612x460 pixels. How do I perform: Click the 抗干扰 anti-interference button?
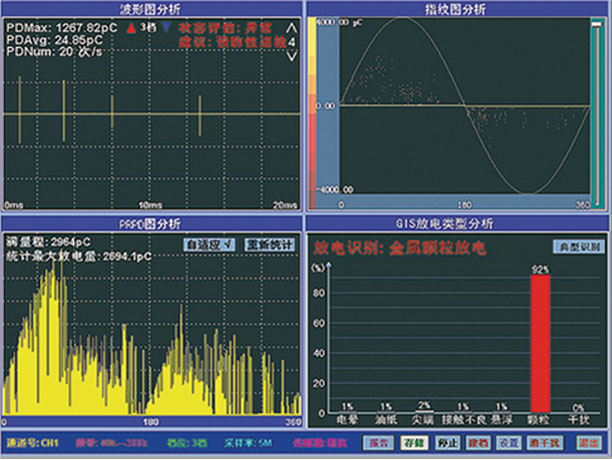click(x=544, y=441)
